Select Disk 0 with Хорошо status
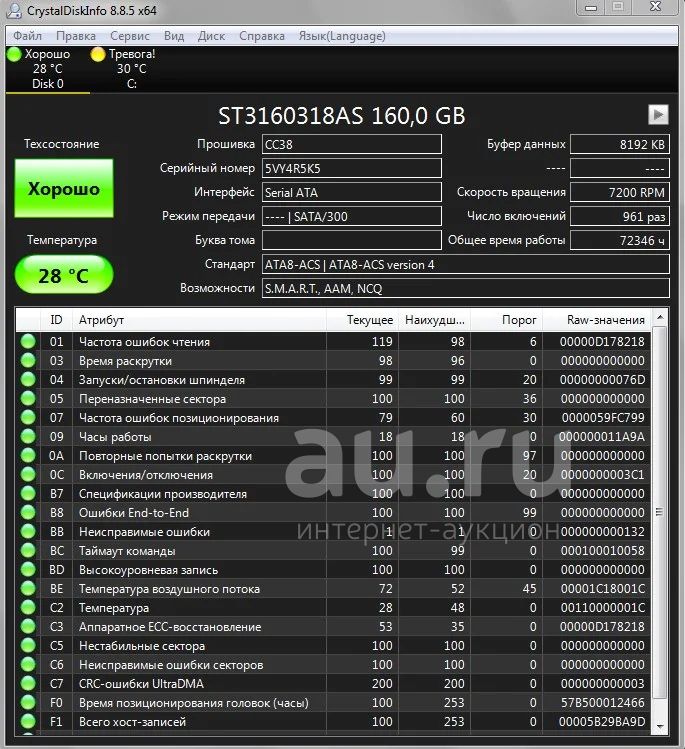Viewport: 685px width, 749px height. [47, 69]
